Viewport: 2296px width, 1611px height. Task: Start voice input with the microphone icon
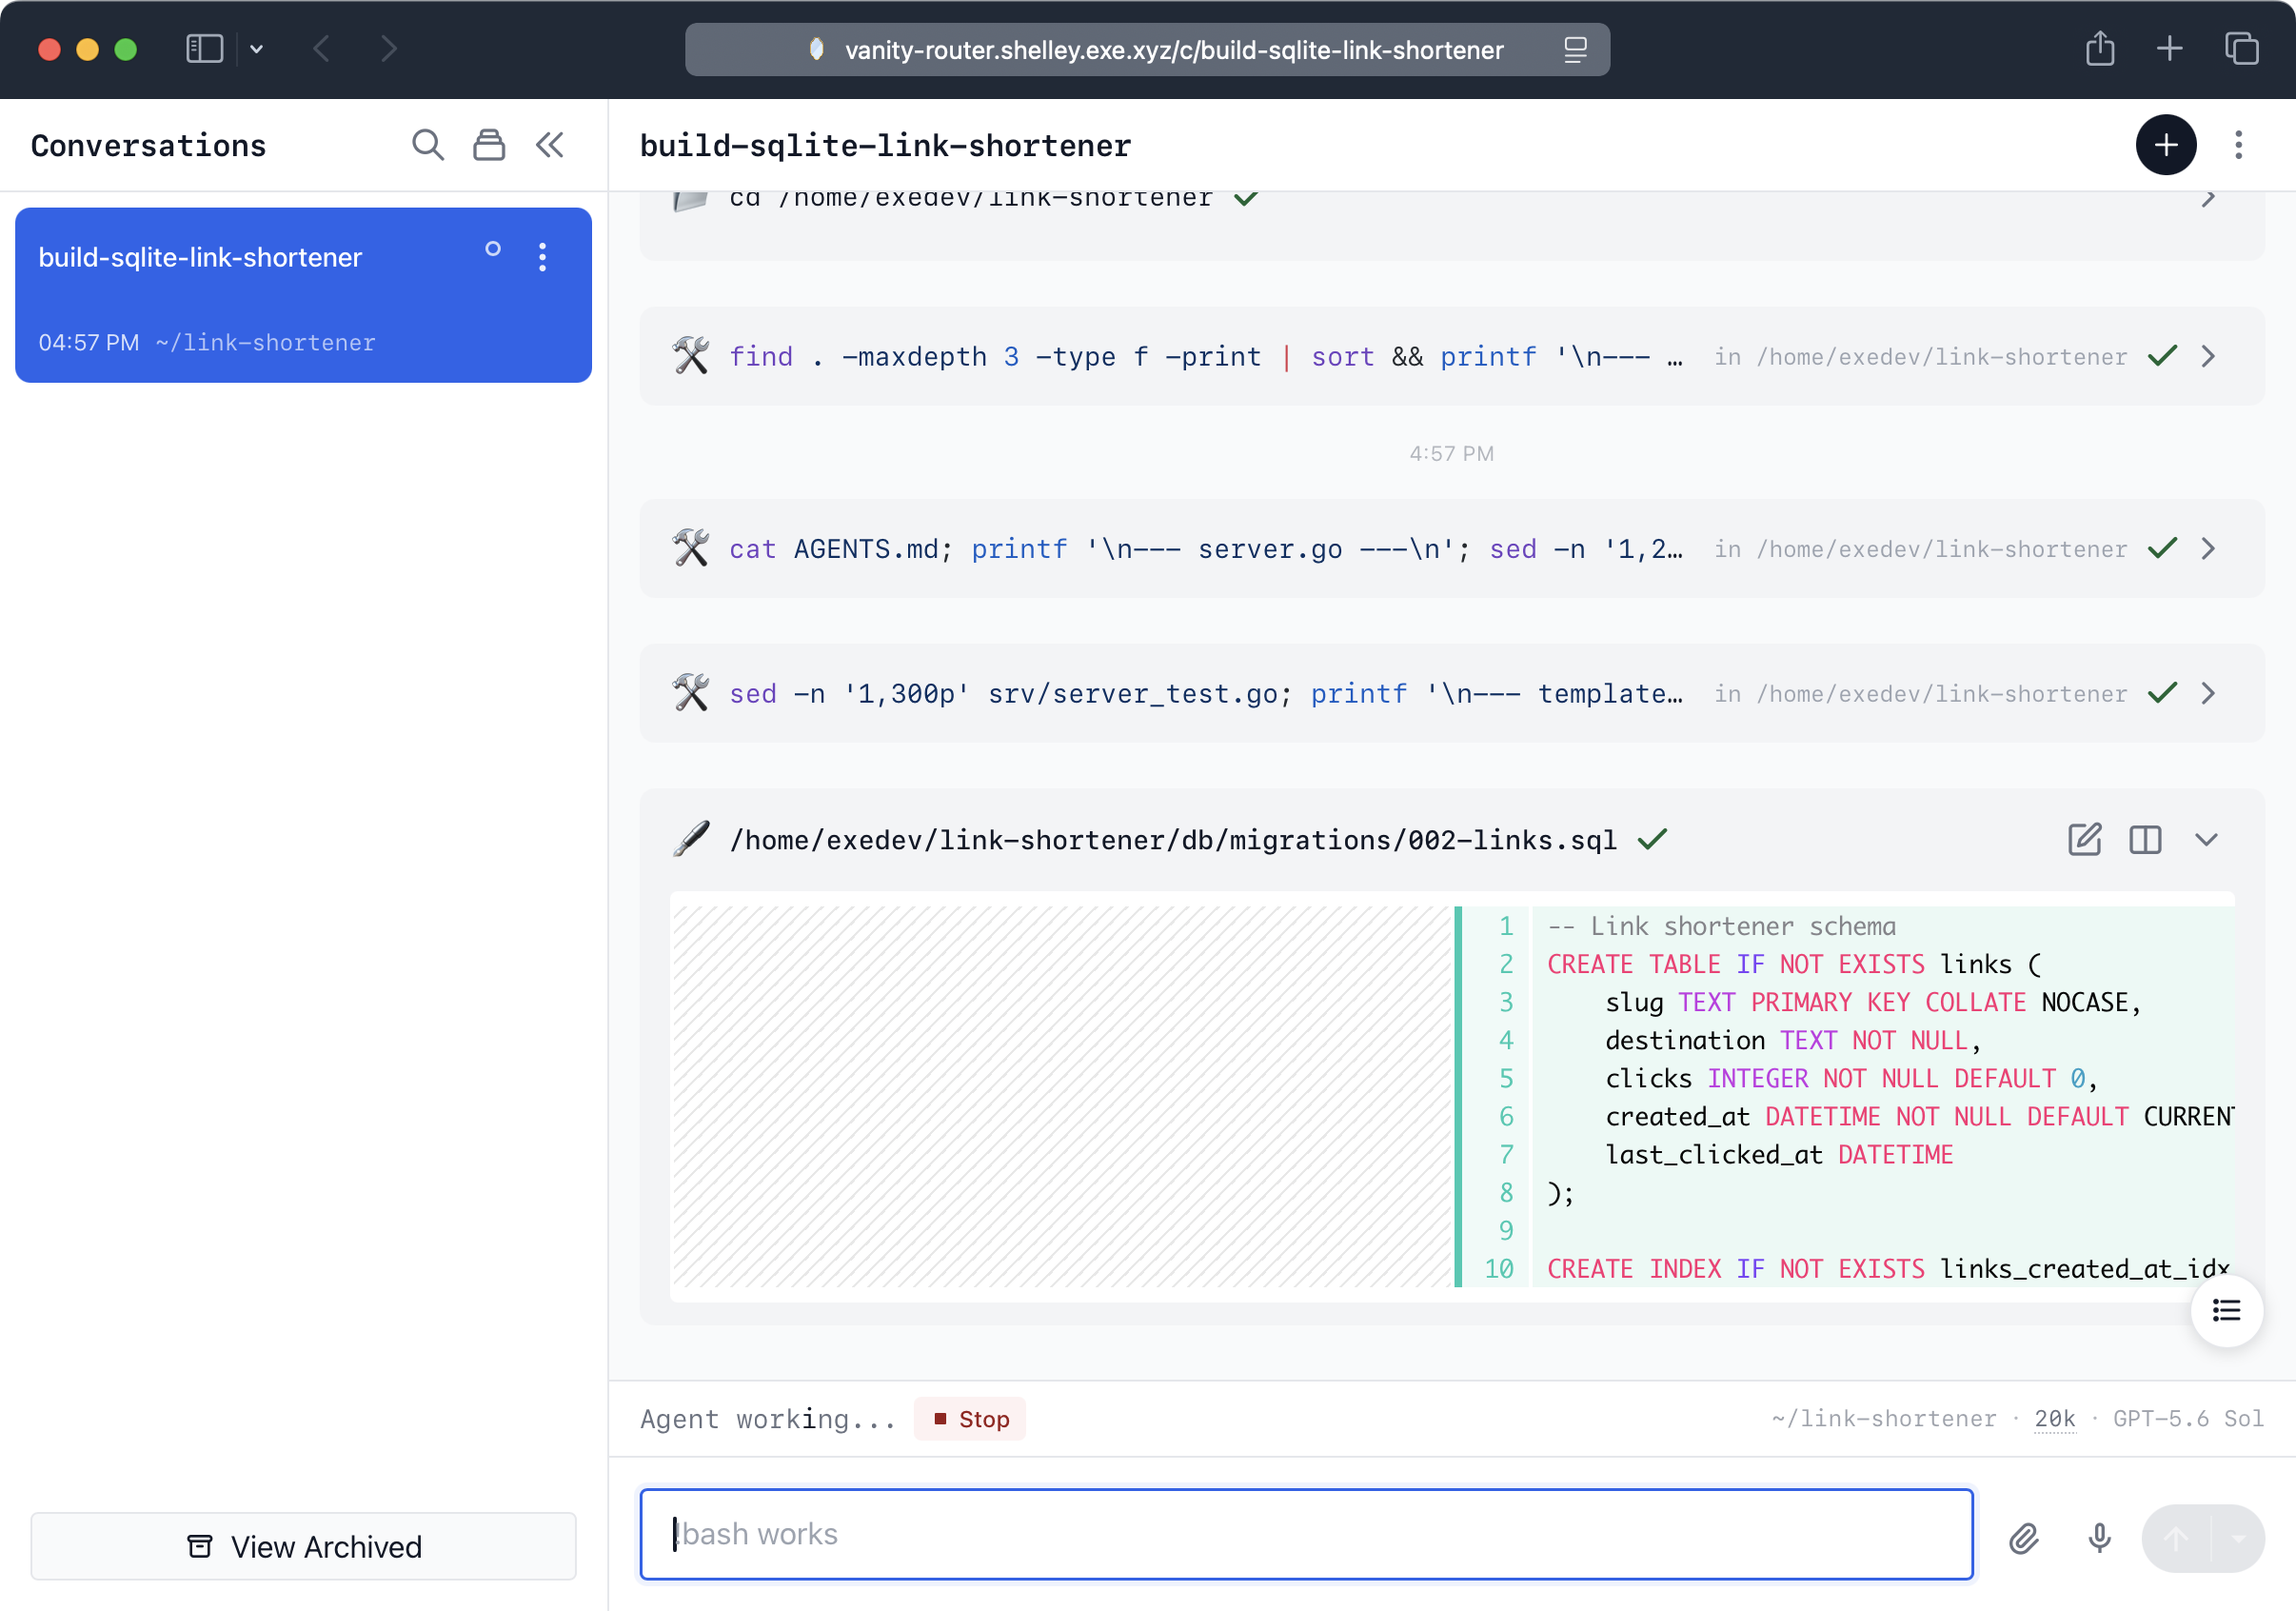pos(2099,1537)
